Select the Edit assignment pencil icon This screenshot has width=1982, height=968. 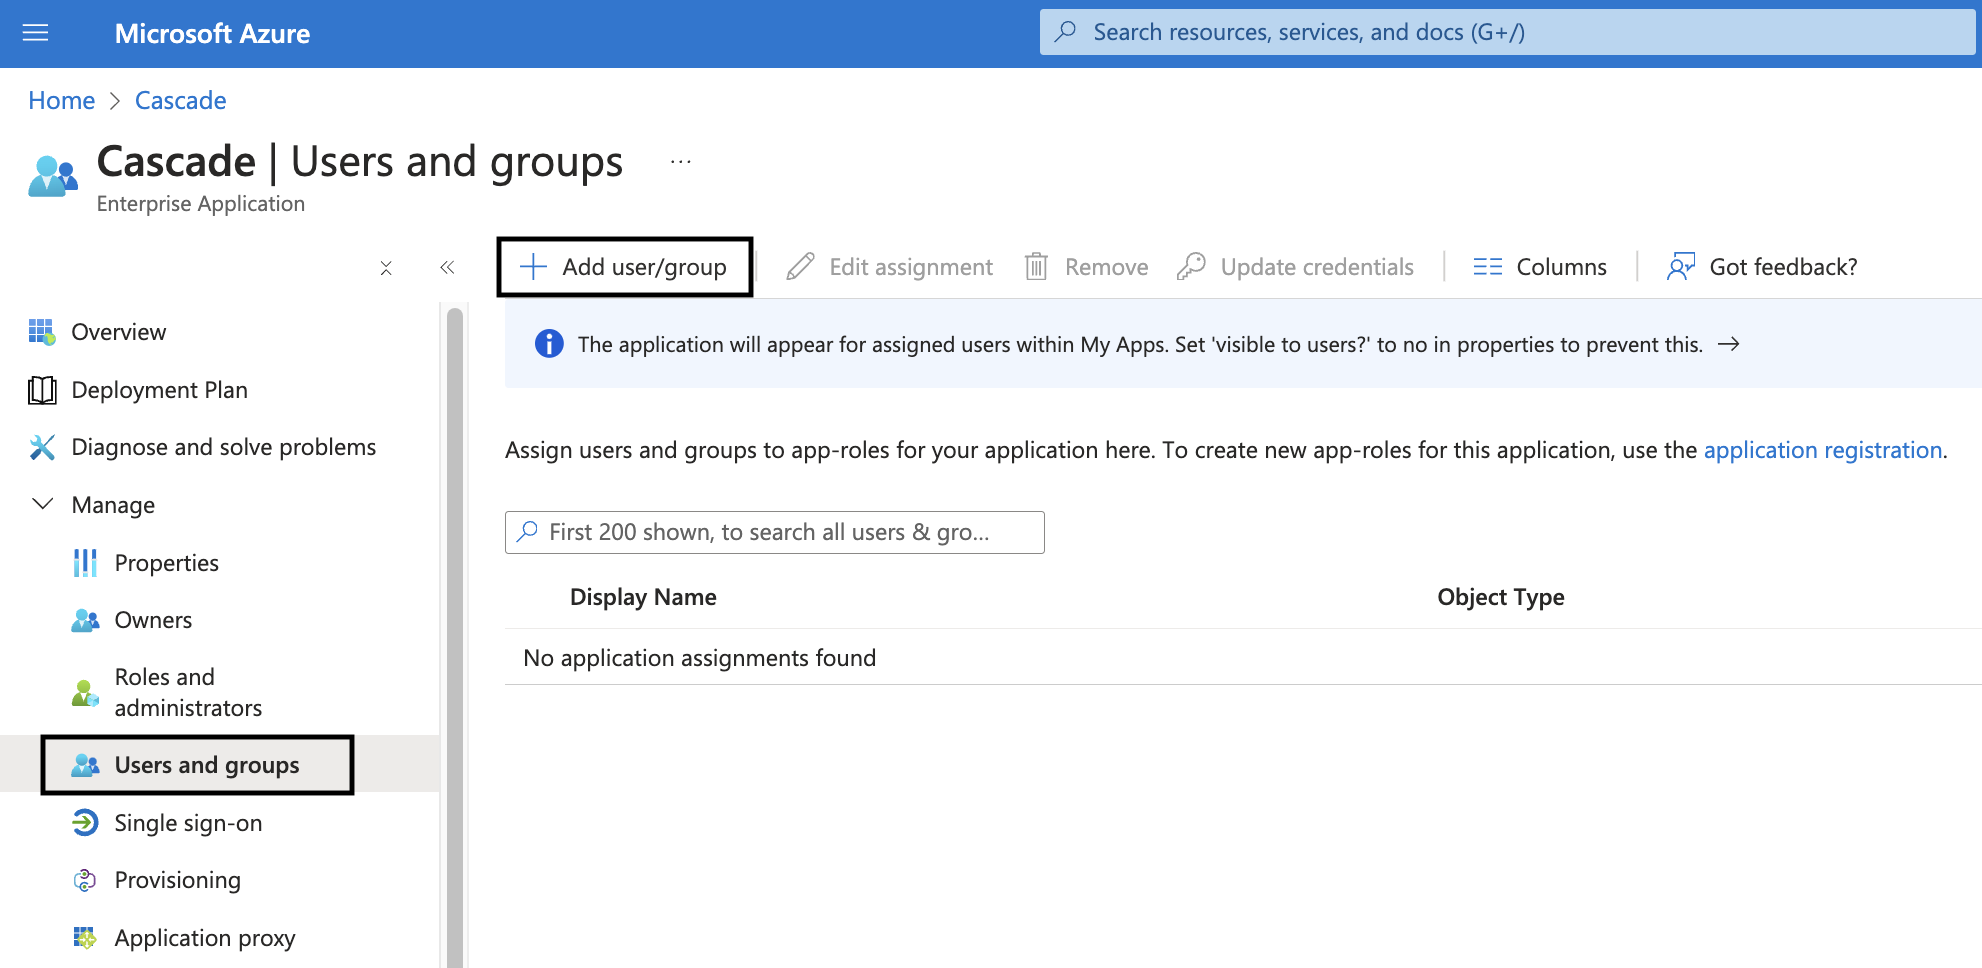(x=799, y=266)
